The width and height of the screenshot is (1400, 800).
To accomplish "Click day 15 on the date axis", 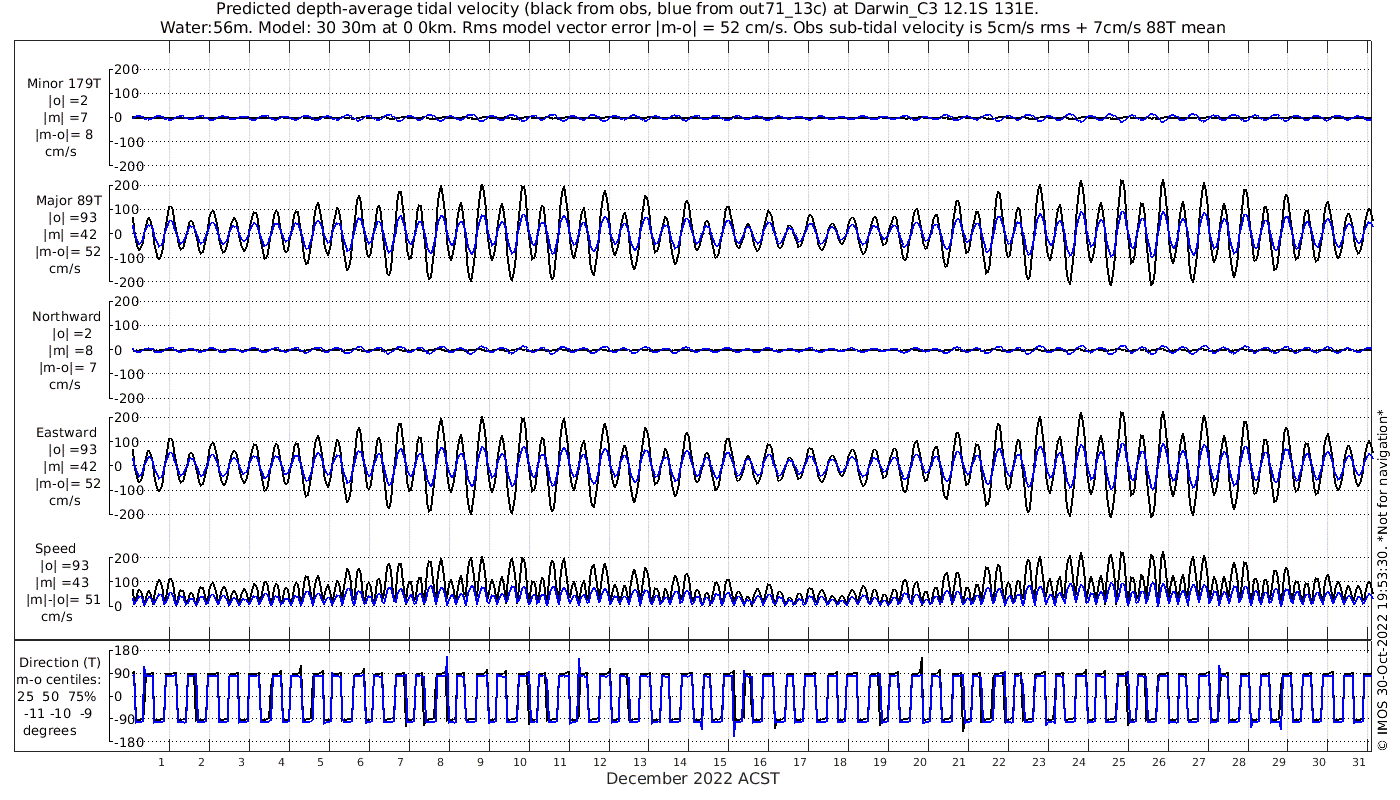I will (x=720, y=762).
